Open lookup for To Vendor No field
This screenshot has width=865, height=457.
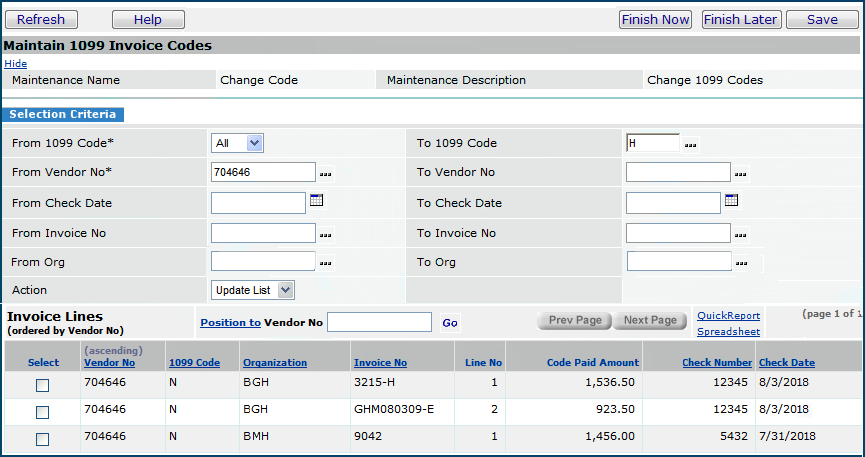point(741,174)
